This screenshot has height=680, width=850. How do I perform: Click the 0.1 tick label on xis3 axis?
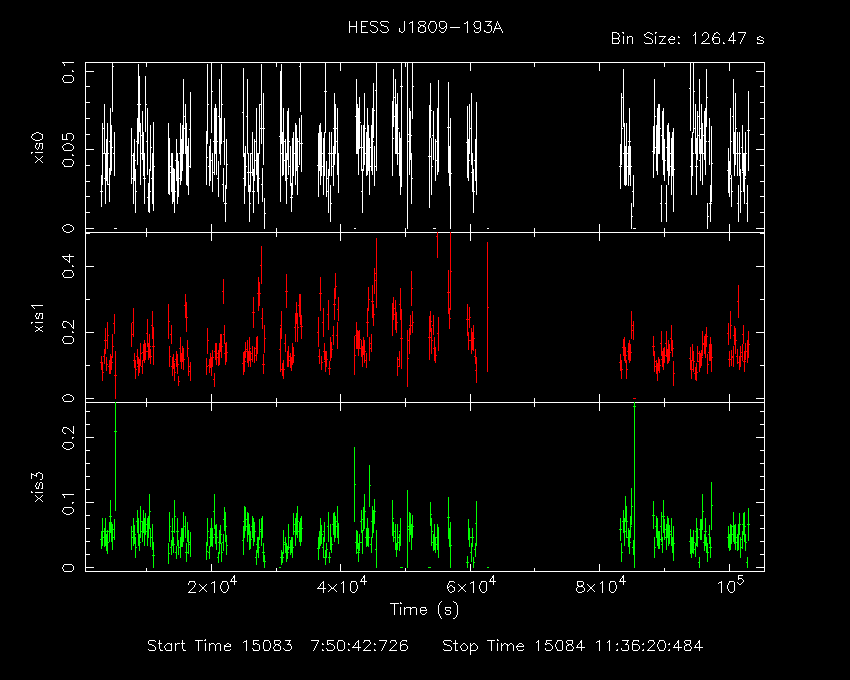tap(69, 503)
